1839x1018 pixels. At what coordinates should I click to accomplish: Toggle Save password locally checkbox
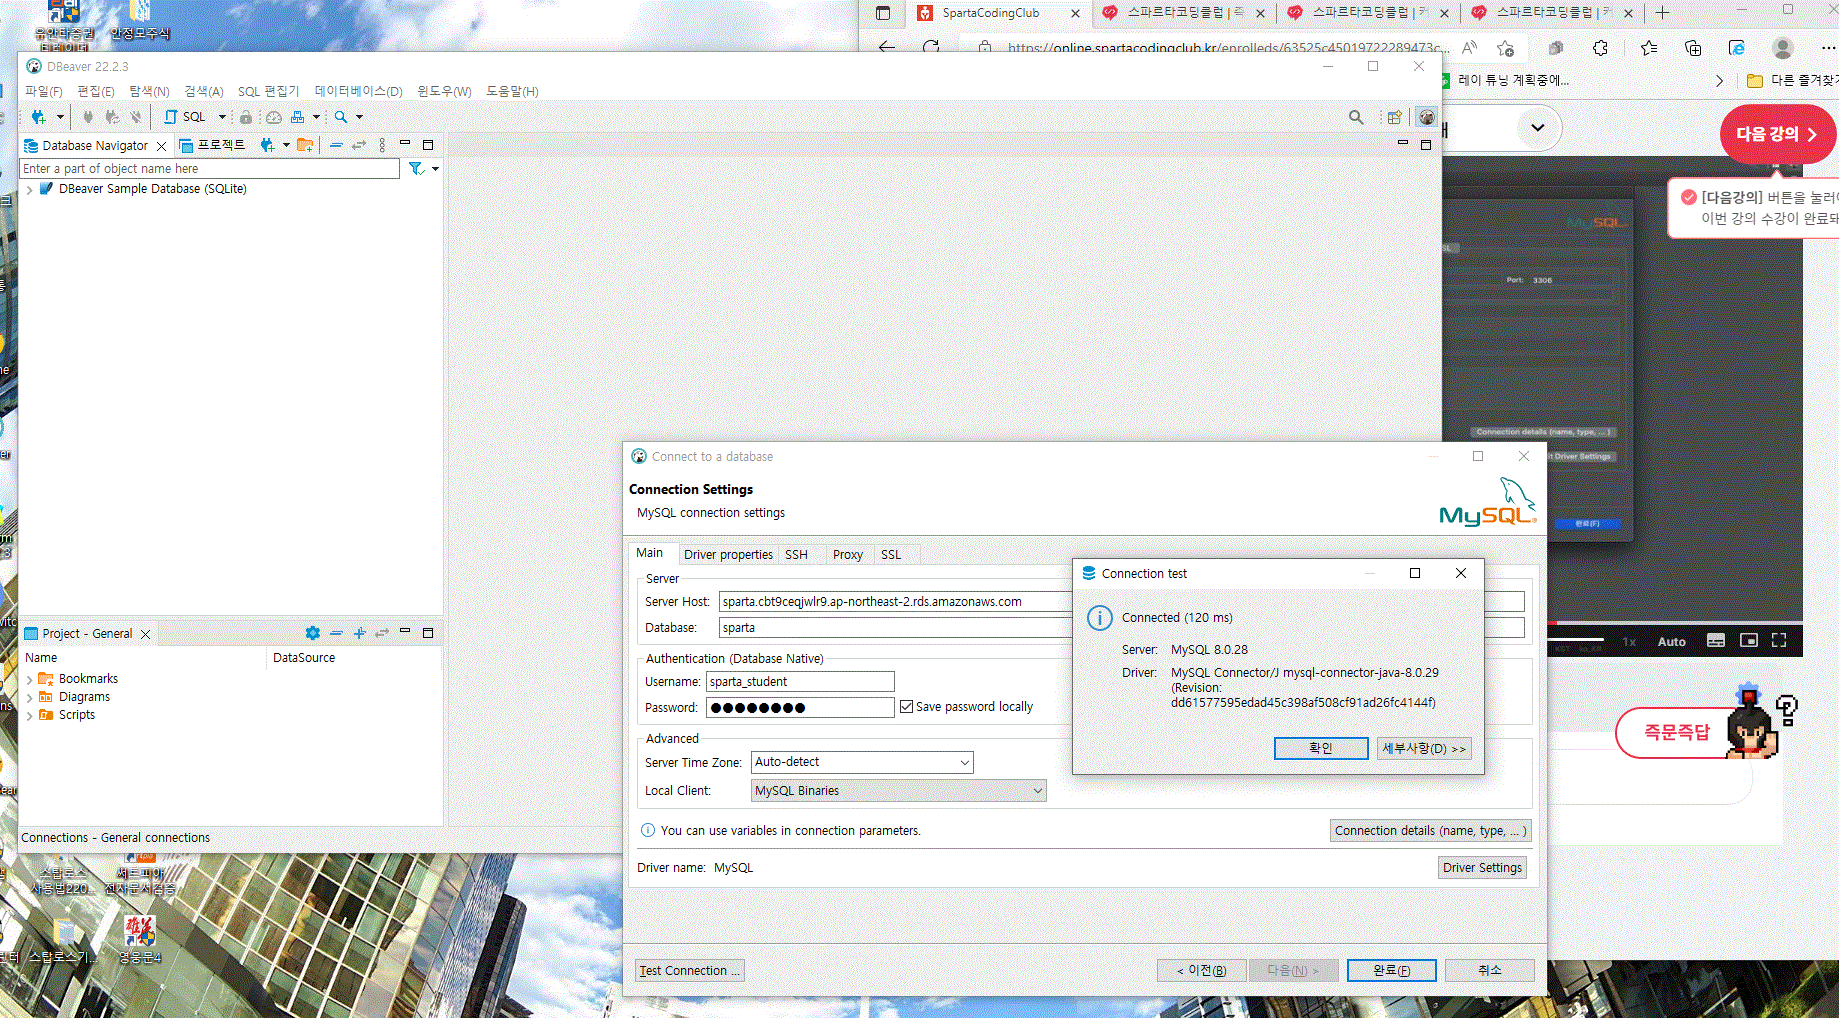click(906, 707)
